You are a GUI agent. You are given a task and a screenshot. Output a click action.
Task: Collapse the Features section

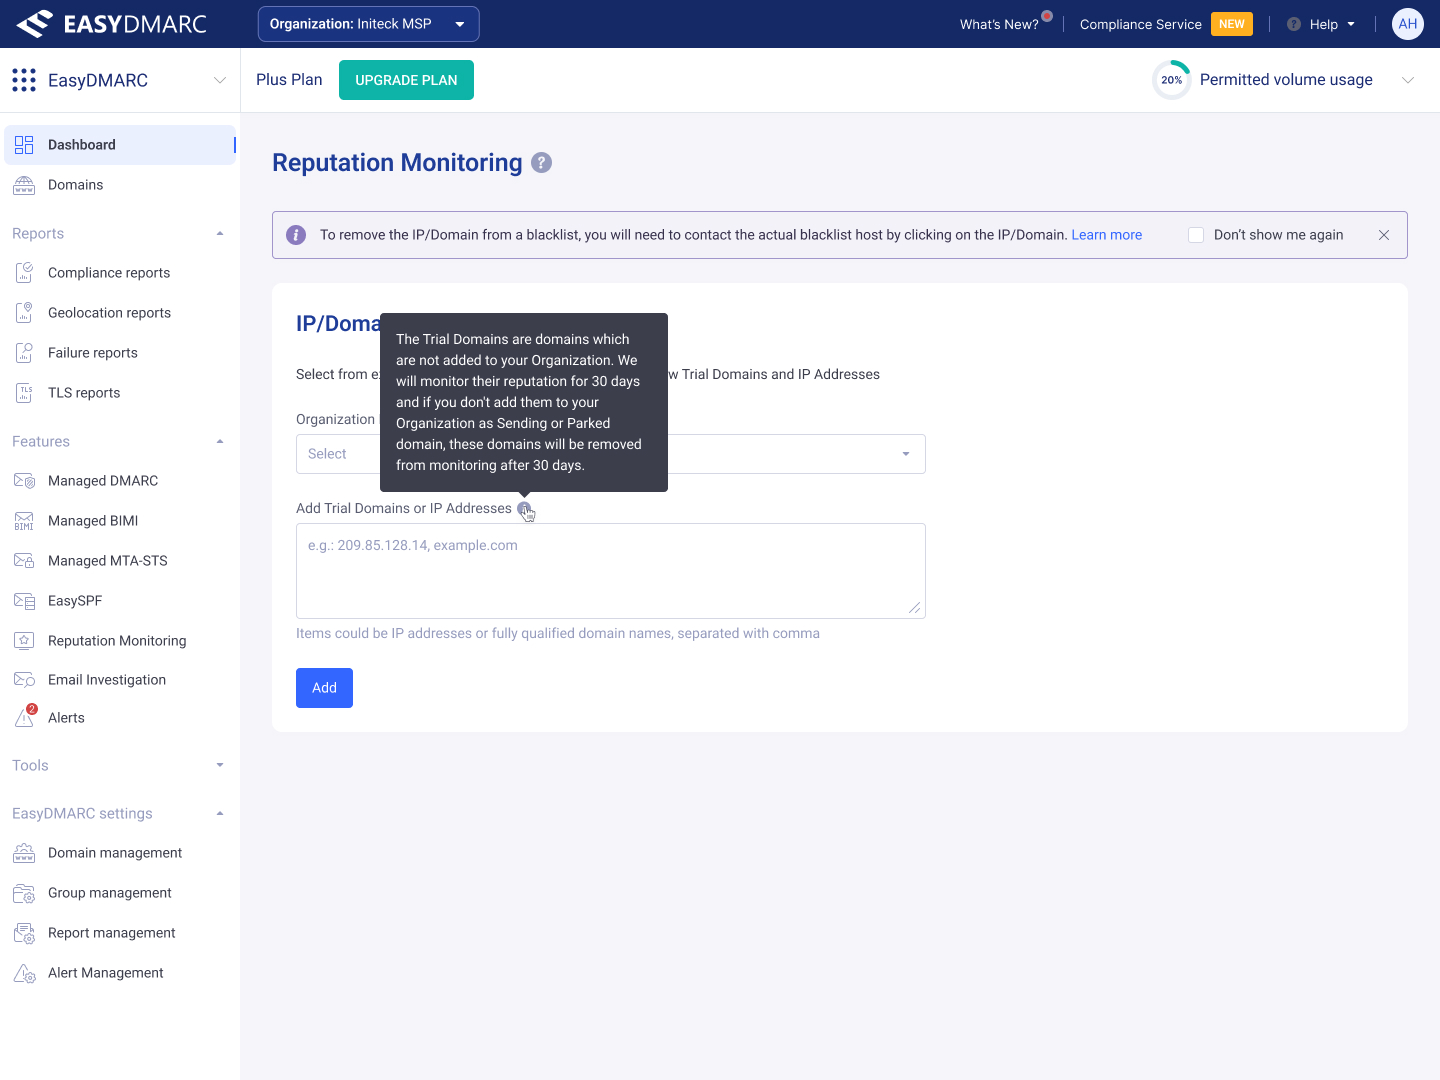pos(220,442)
